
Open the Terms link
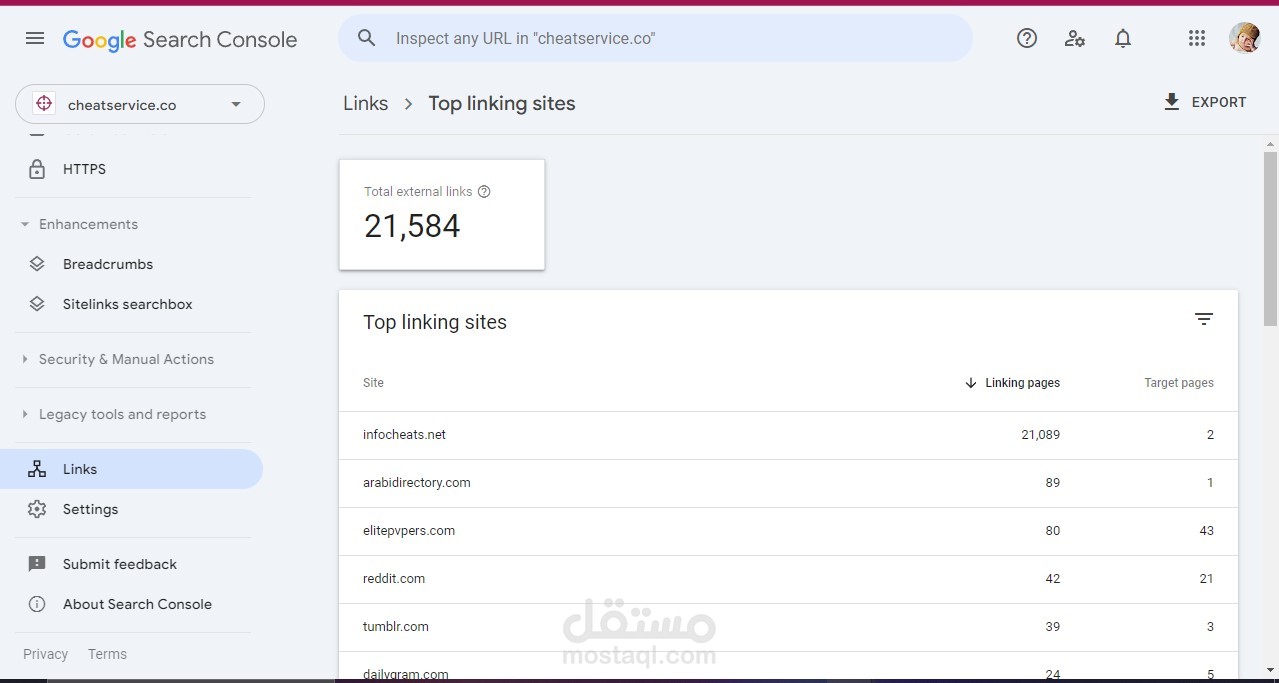tap(107, 654)
